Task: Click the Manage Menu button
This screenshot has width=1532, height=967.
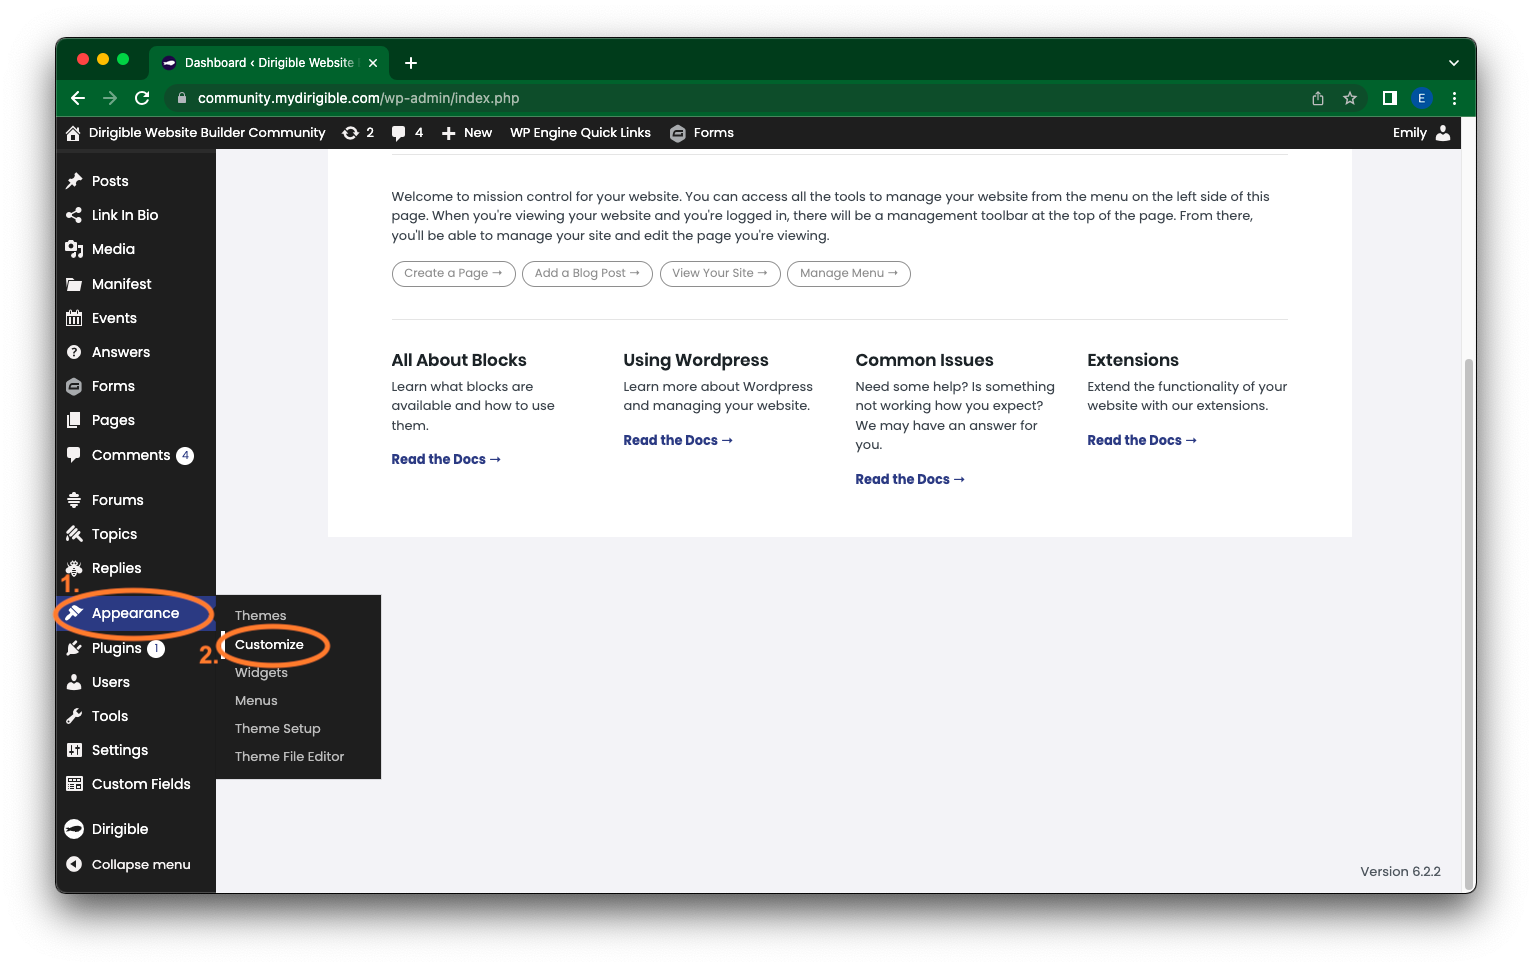Action: [849, 273]
